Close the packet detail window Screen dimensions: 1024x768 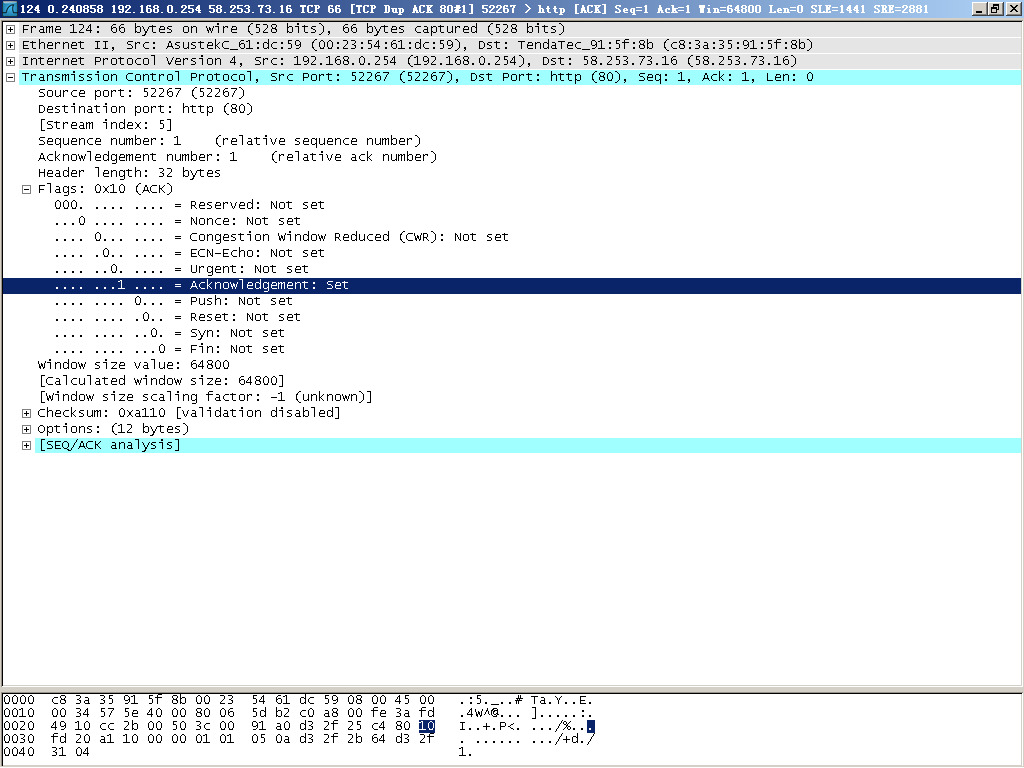click(1012, 9)
